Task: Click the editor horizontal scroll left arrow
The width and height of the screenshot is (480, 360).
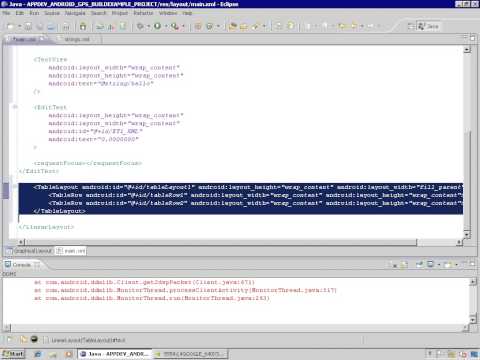Action: point(21,242)
